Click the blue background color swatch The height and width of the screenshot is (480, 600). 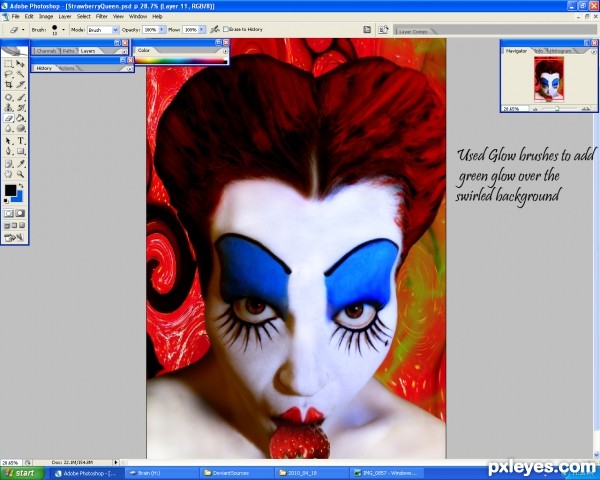(x=18, y=197)
